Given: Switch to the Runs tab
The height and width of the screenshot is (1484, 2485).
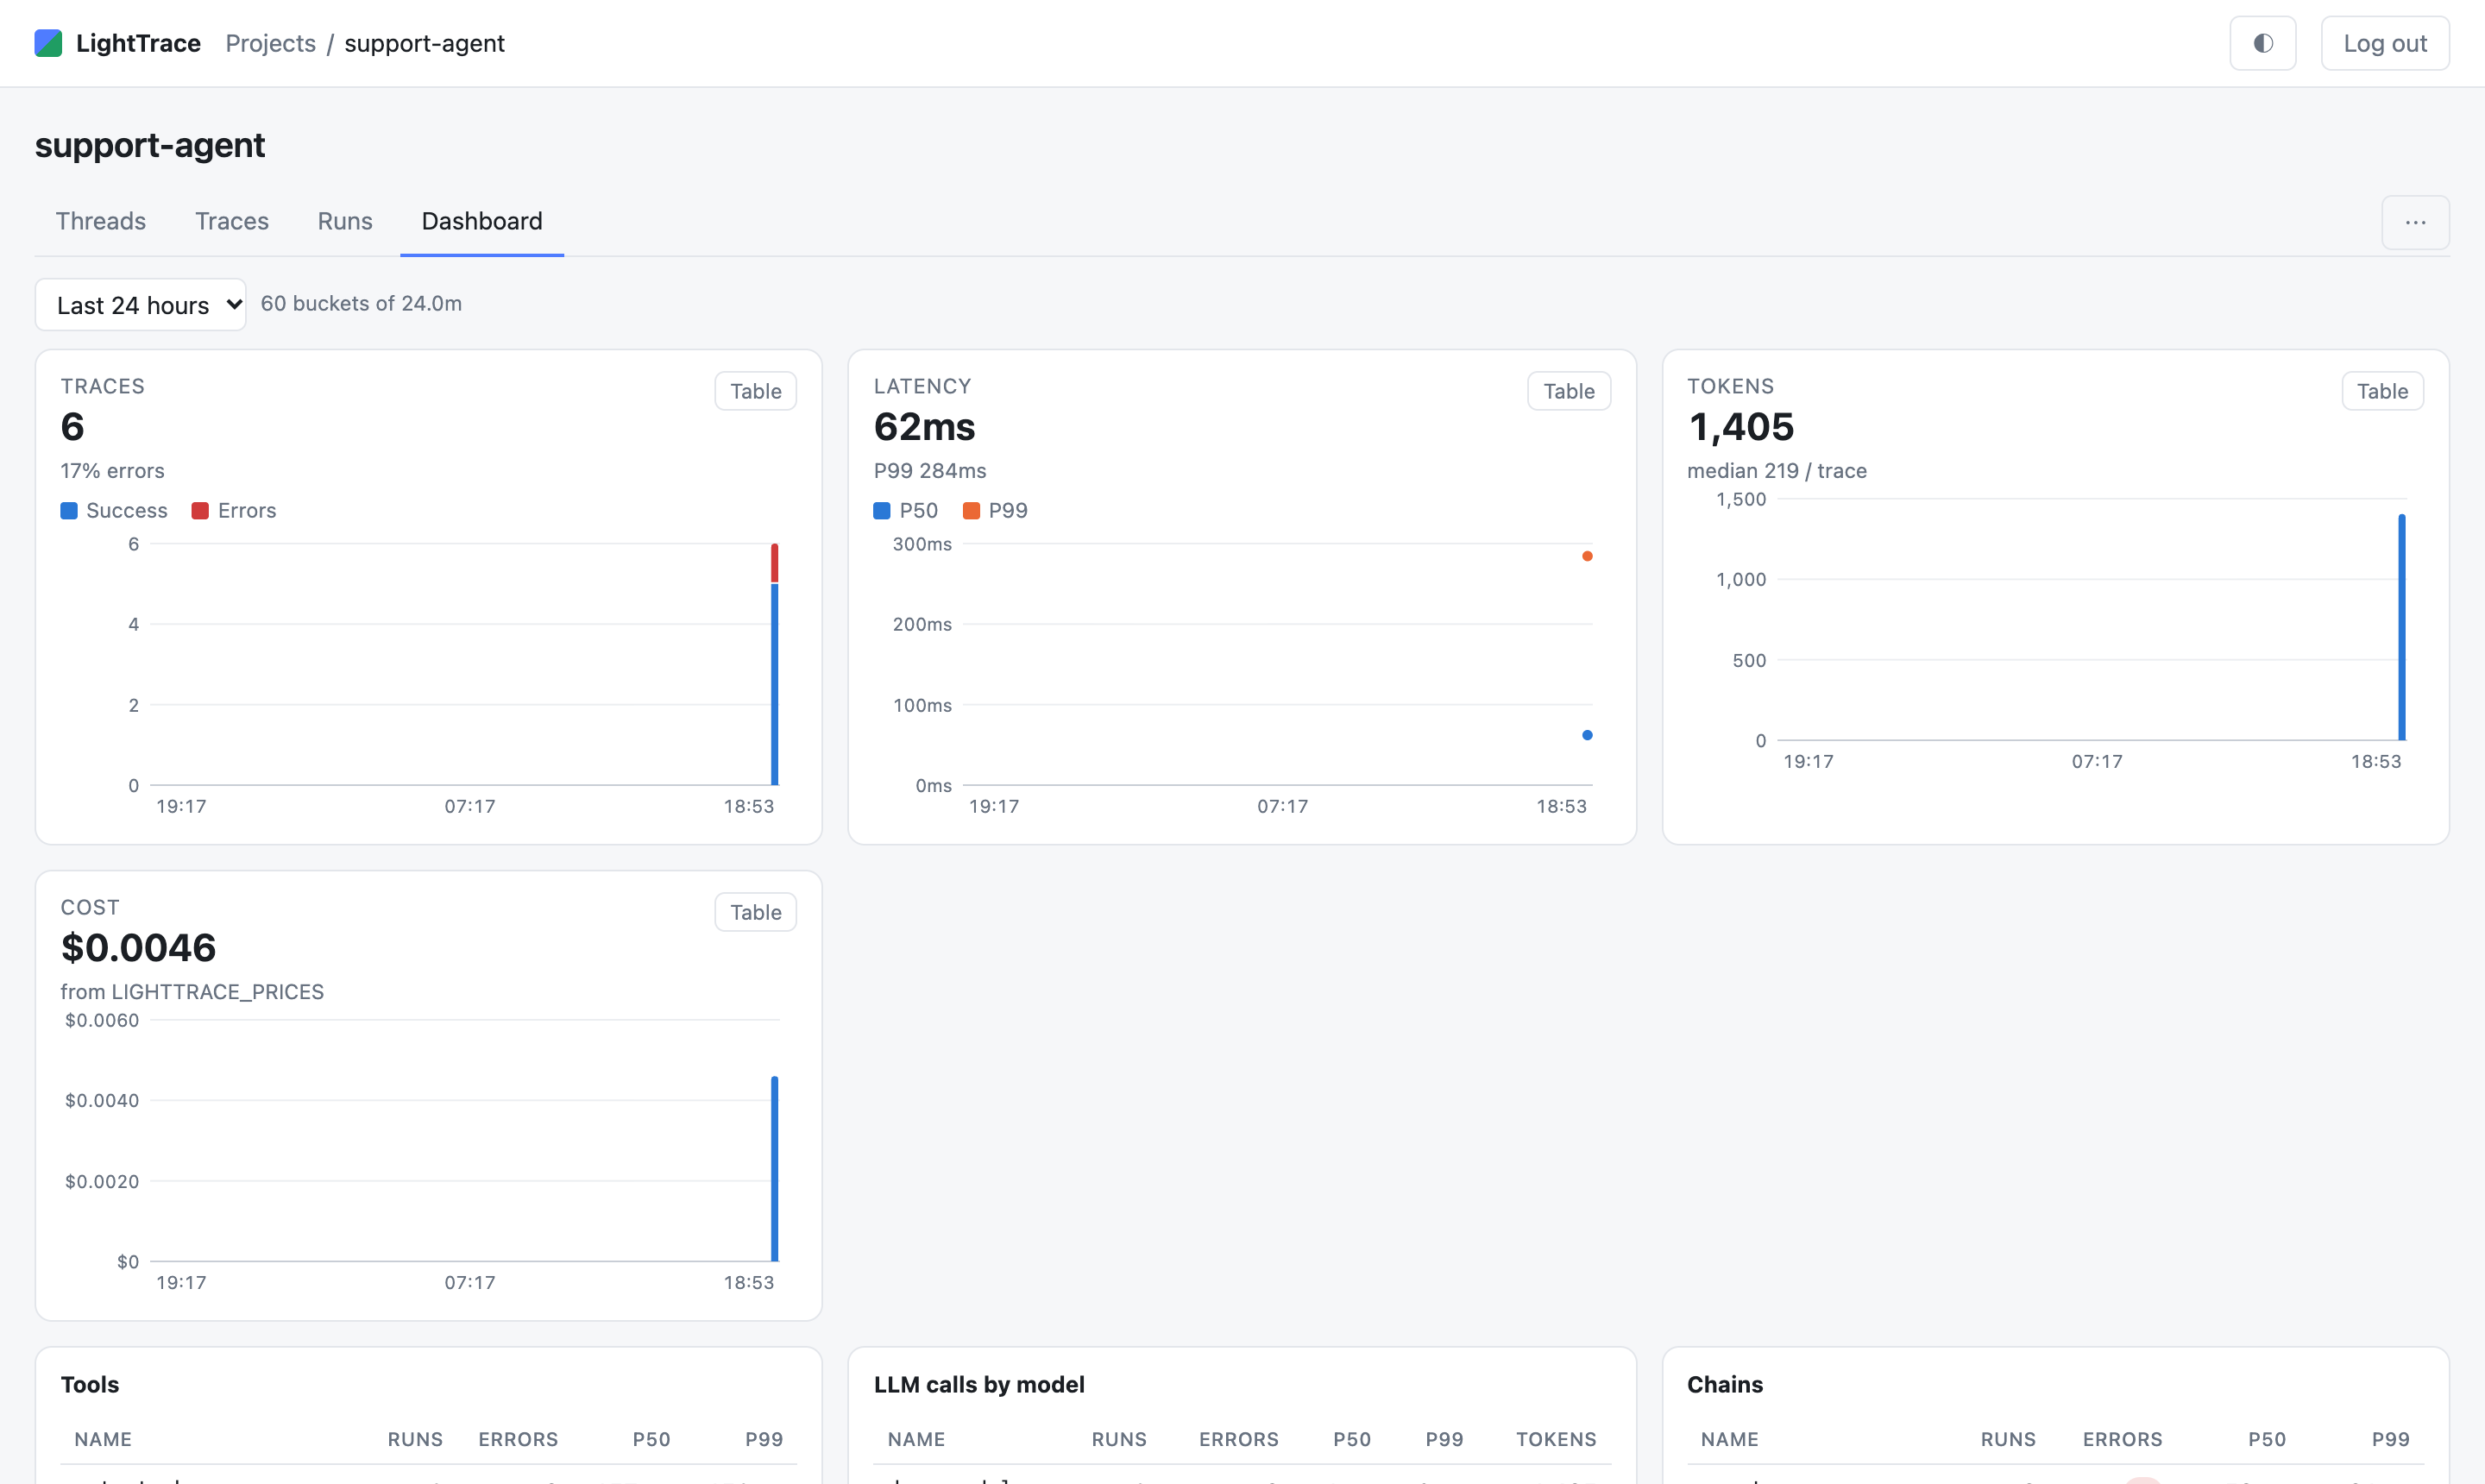Looking at the screenshot, I should tap(345, 221).
